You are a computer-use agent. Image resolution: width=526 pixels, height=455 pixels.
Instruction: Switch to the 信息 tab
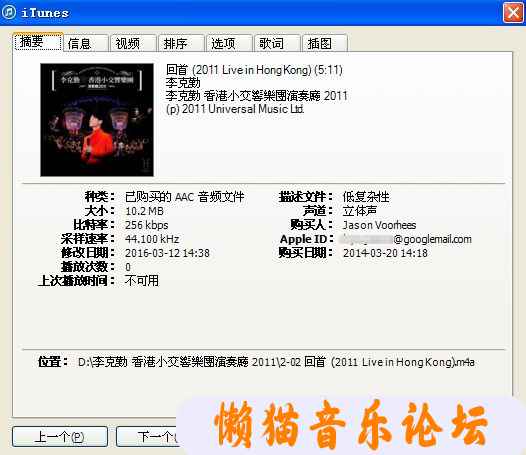click(x=86, y=44)
